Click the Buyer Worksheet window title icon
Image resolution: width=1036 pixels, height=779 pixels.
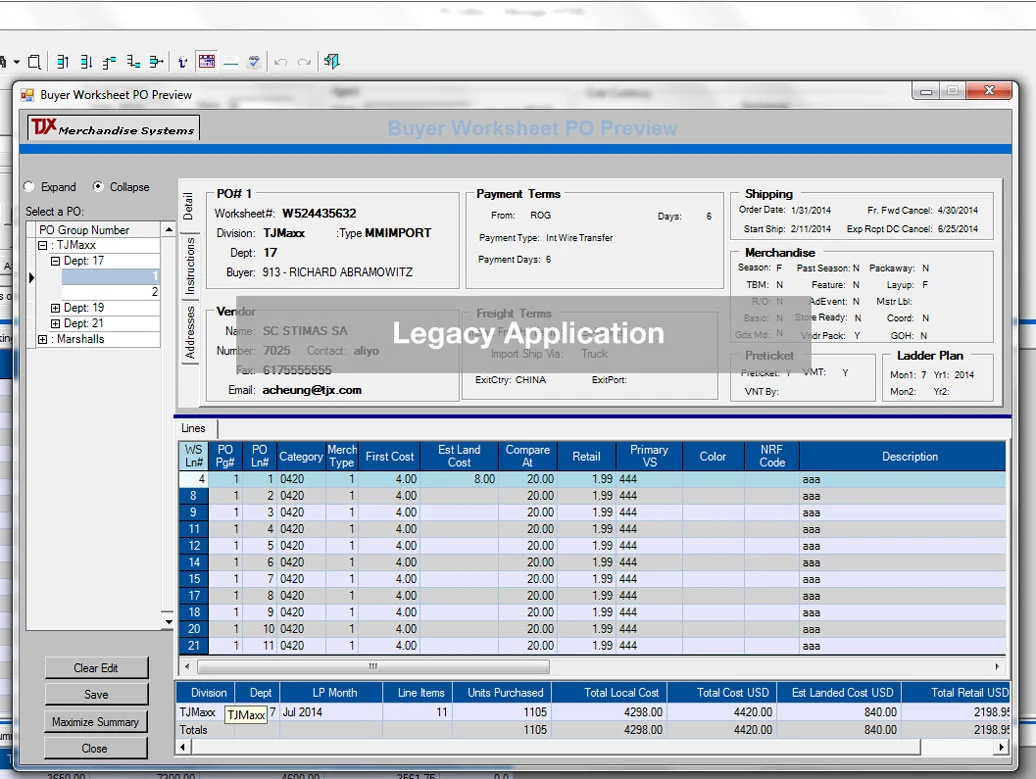(28, 95)
